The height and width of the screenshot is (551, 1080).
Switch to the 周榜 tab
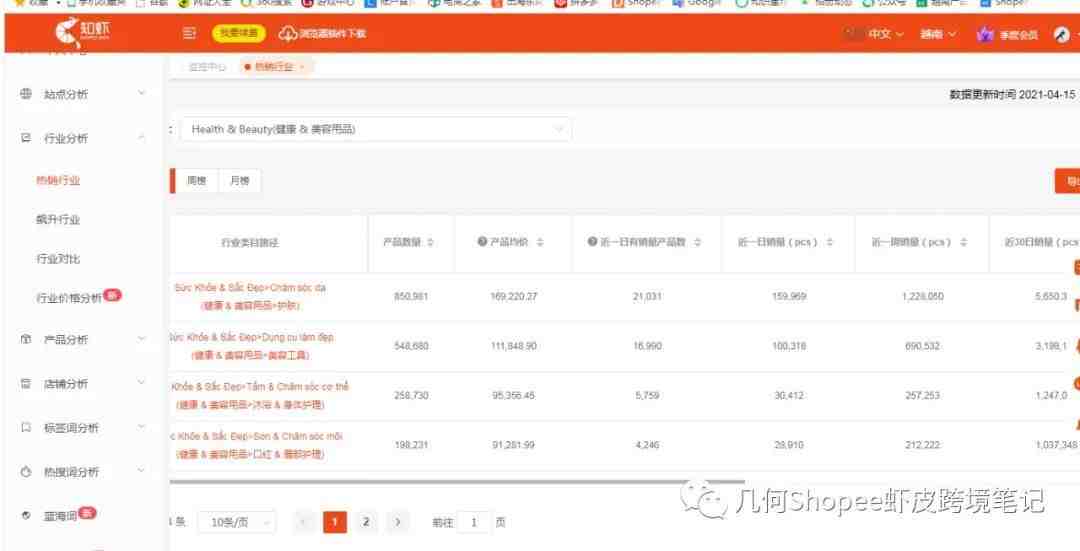[x=196, y=180]
